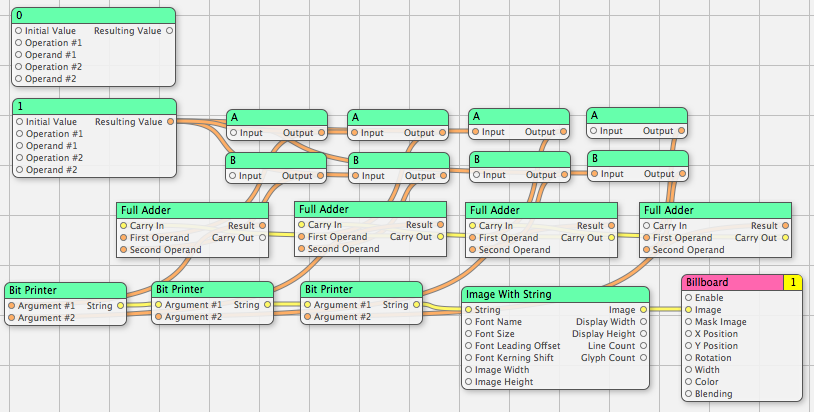The height and width of the screenshot is (412, 814).
Task: Click the Billboard Enable input port
Action: pos(688,298)
